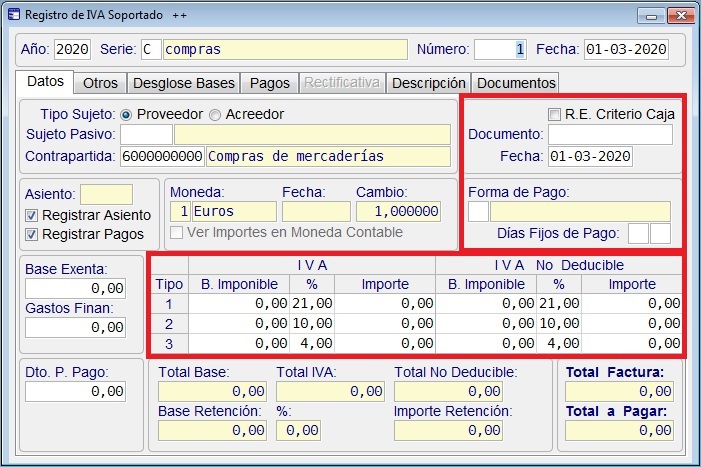Click the Documento input field

(596, 134)
